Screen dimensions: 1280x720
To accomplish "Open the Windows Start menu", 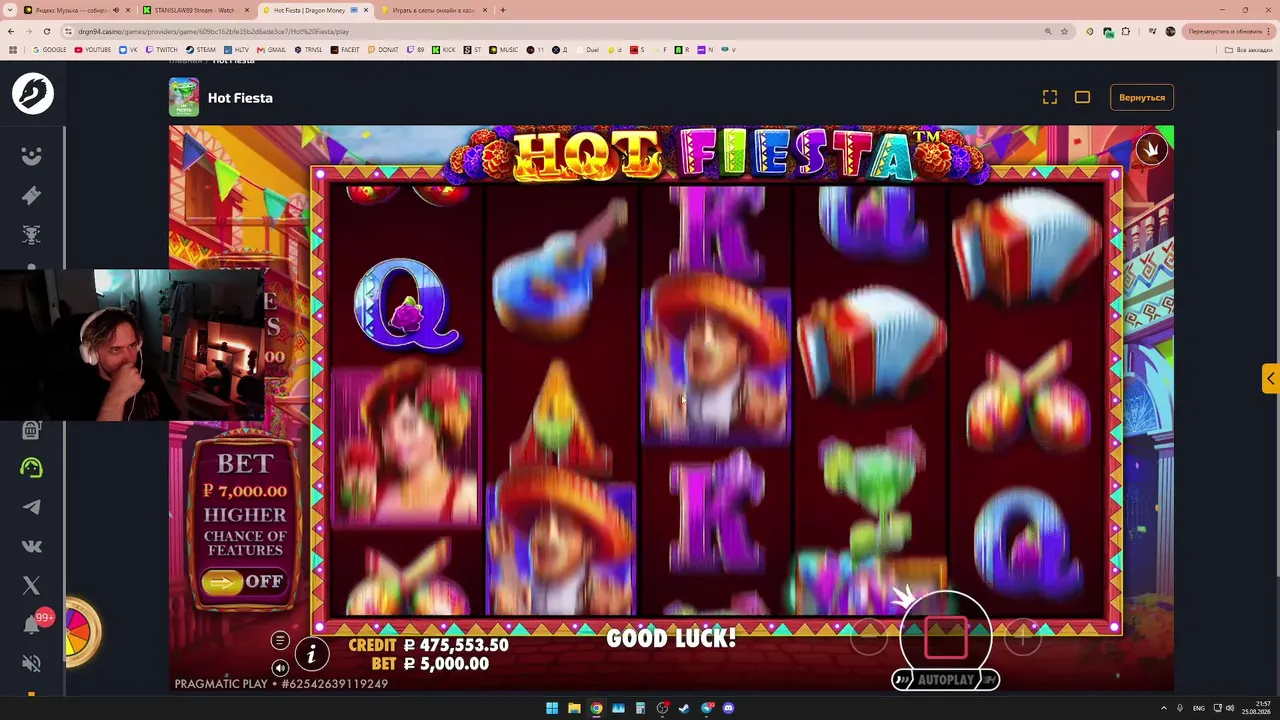I will (x=552, y=708).
